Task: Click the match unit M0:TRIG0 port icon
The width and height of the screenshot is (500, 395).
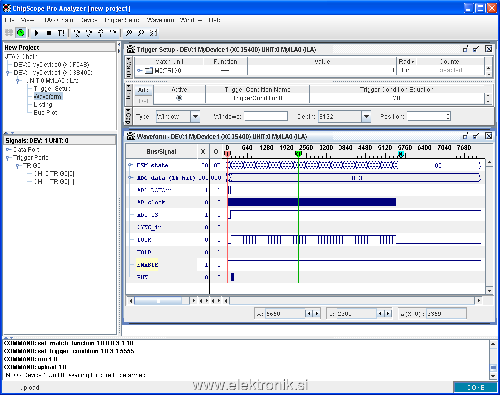Action: [149, 70]
